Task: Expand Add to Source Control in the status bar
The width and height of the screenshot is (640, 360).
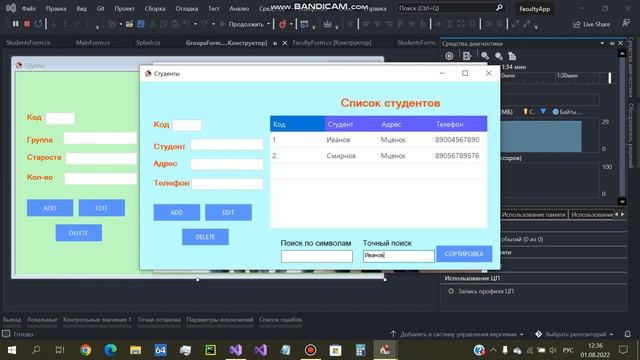Action: coord(522,334)
